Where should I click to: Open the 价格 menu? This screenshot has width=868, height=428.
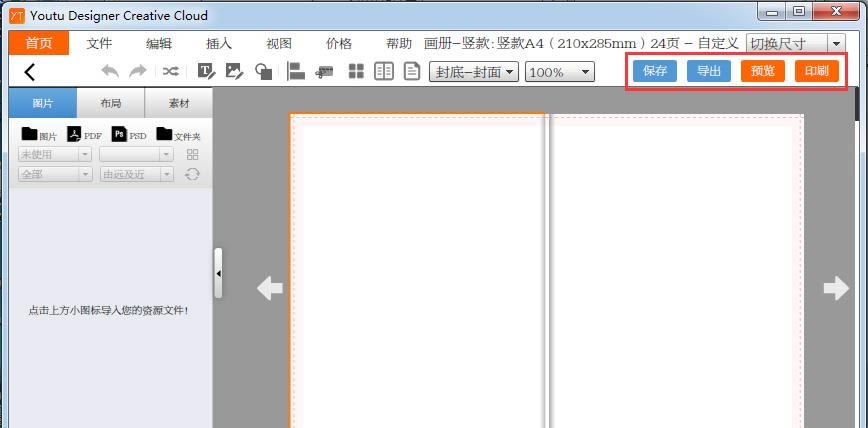tap(339, 44)
